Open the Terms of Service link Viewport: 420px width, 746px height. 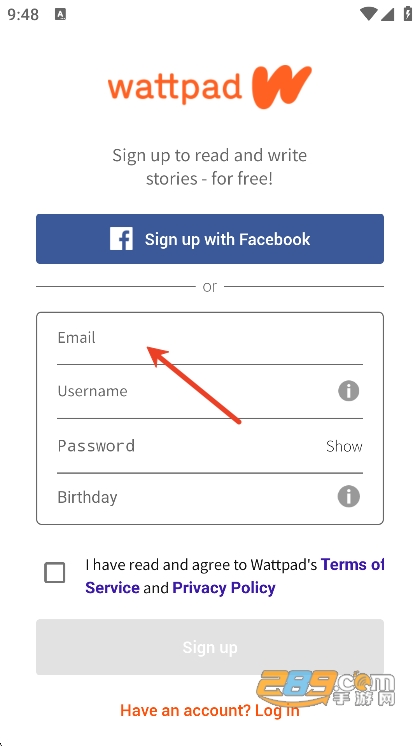[x=234, y=576]
